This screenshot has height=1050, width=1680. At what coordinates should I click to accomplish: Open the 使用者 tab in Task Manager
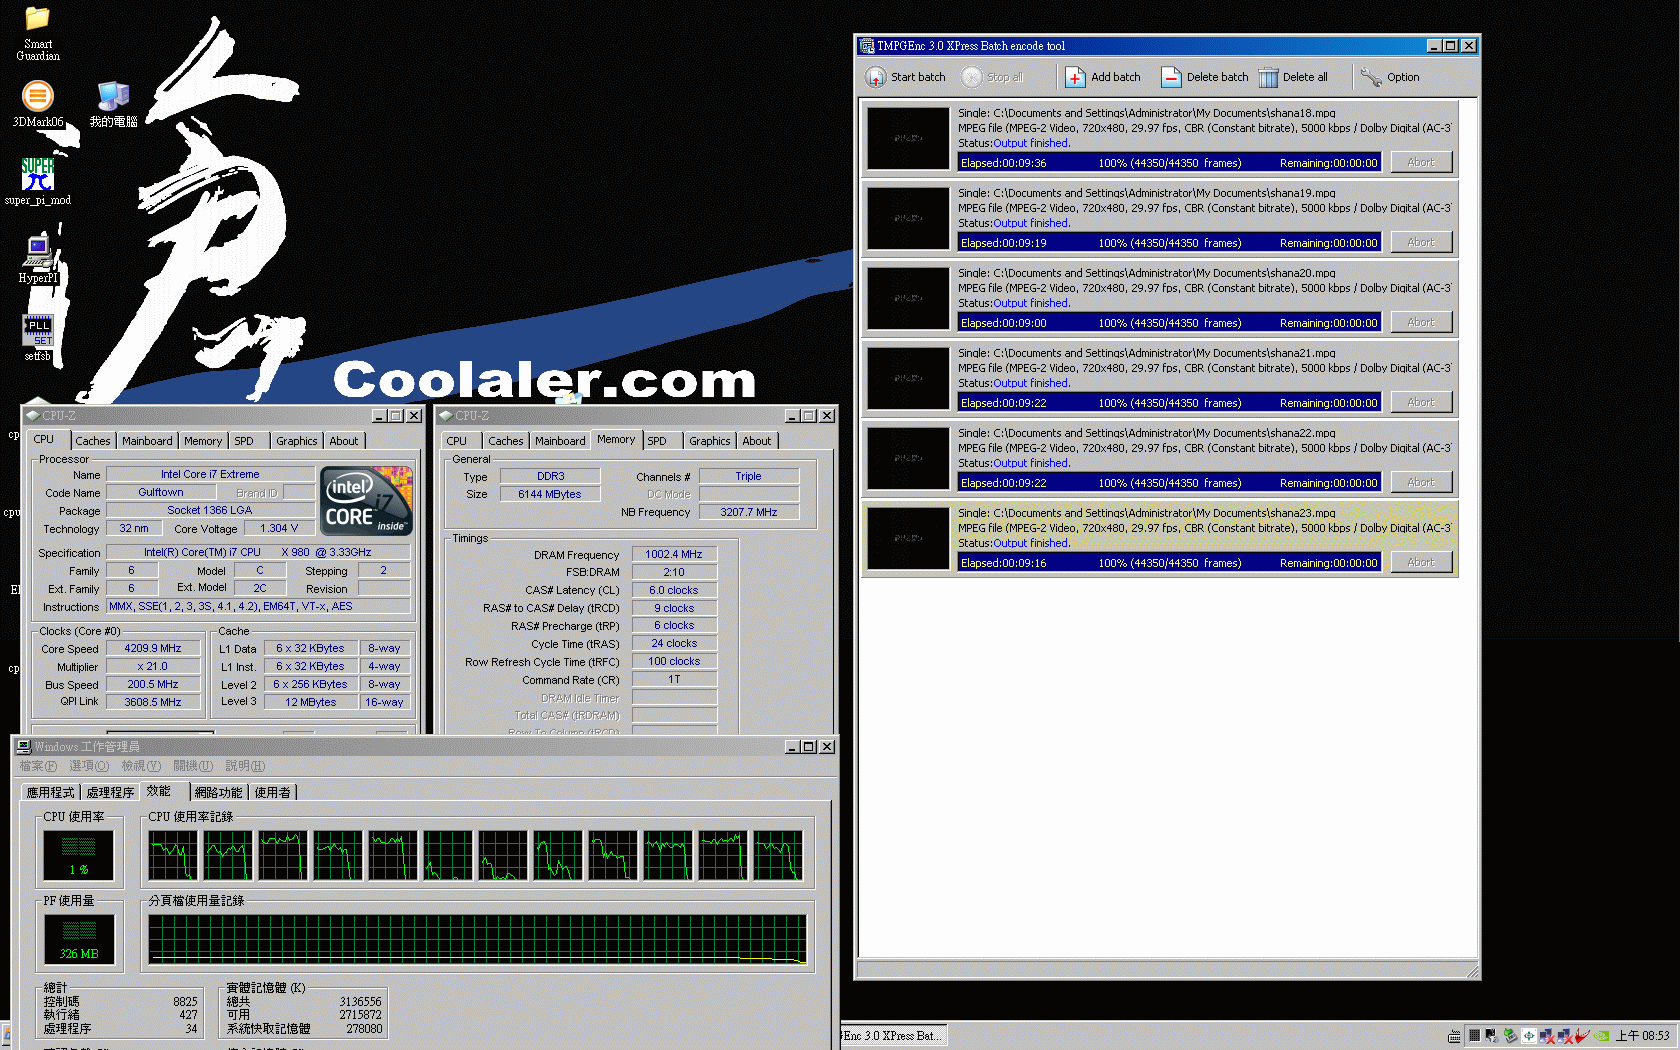272,792
